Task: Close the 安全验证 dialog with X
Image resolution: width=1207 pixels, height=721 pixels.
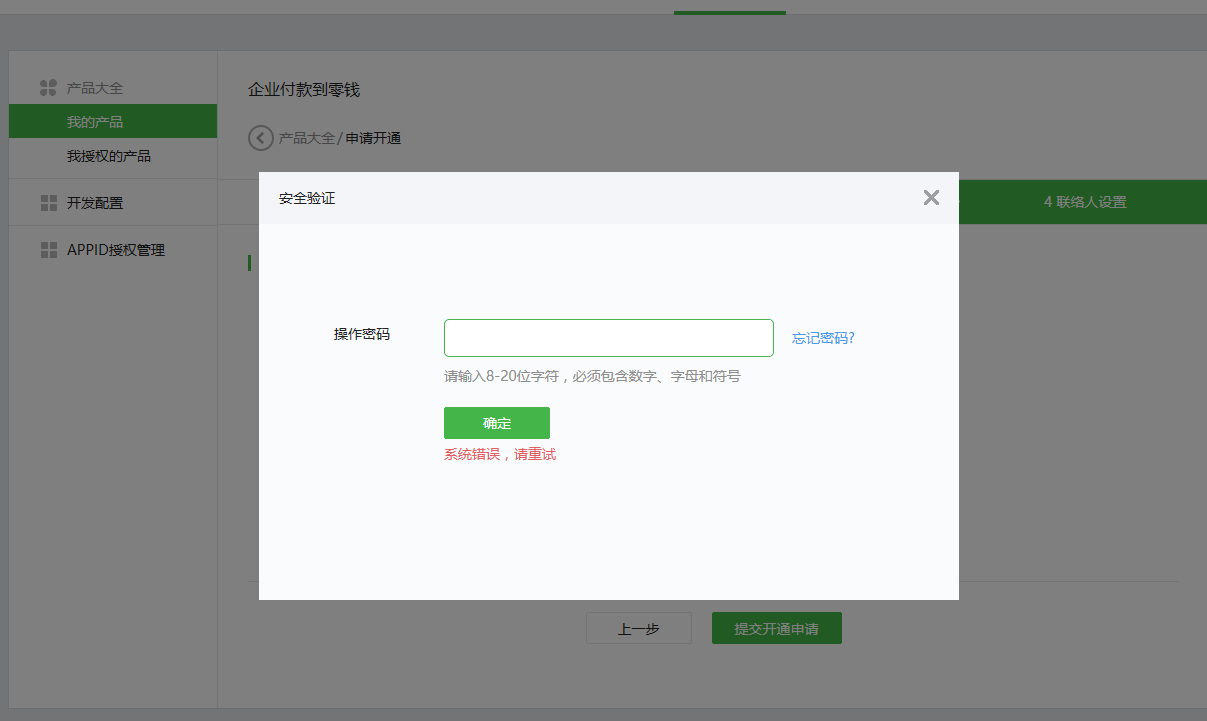Action: 931,198
